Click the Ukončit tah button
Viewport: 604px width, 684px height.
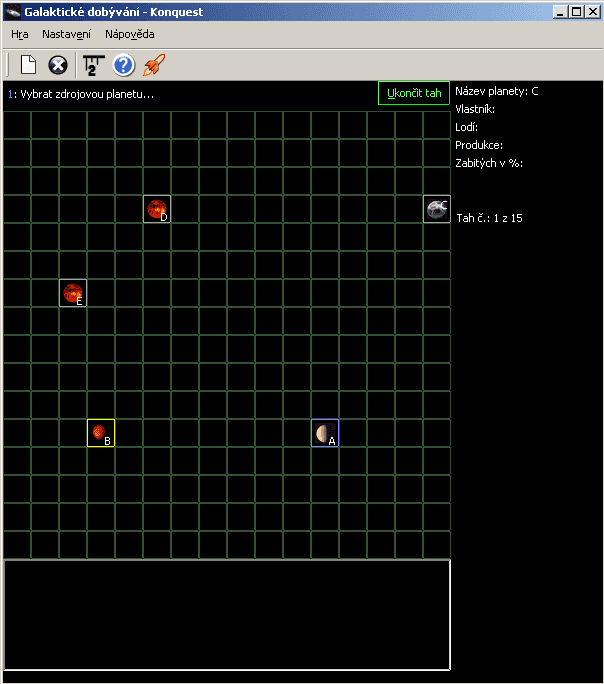click(x=414, y=93)
